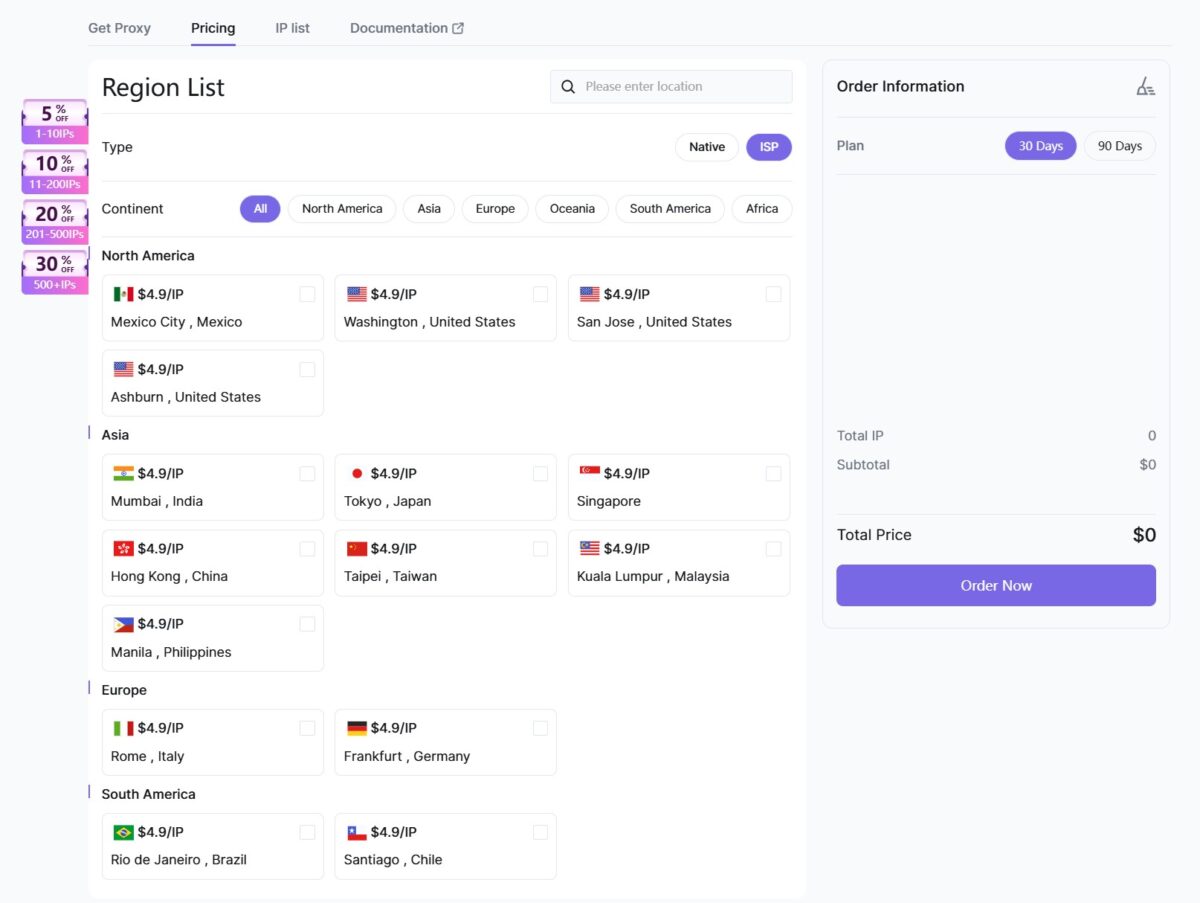The height and width of the screenshot is (903, 1200).
Task: Check the Kuala Lumpur checkbox
Action: coord(773,548)
